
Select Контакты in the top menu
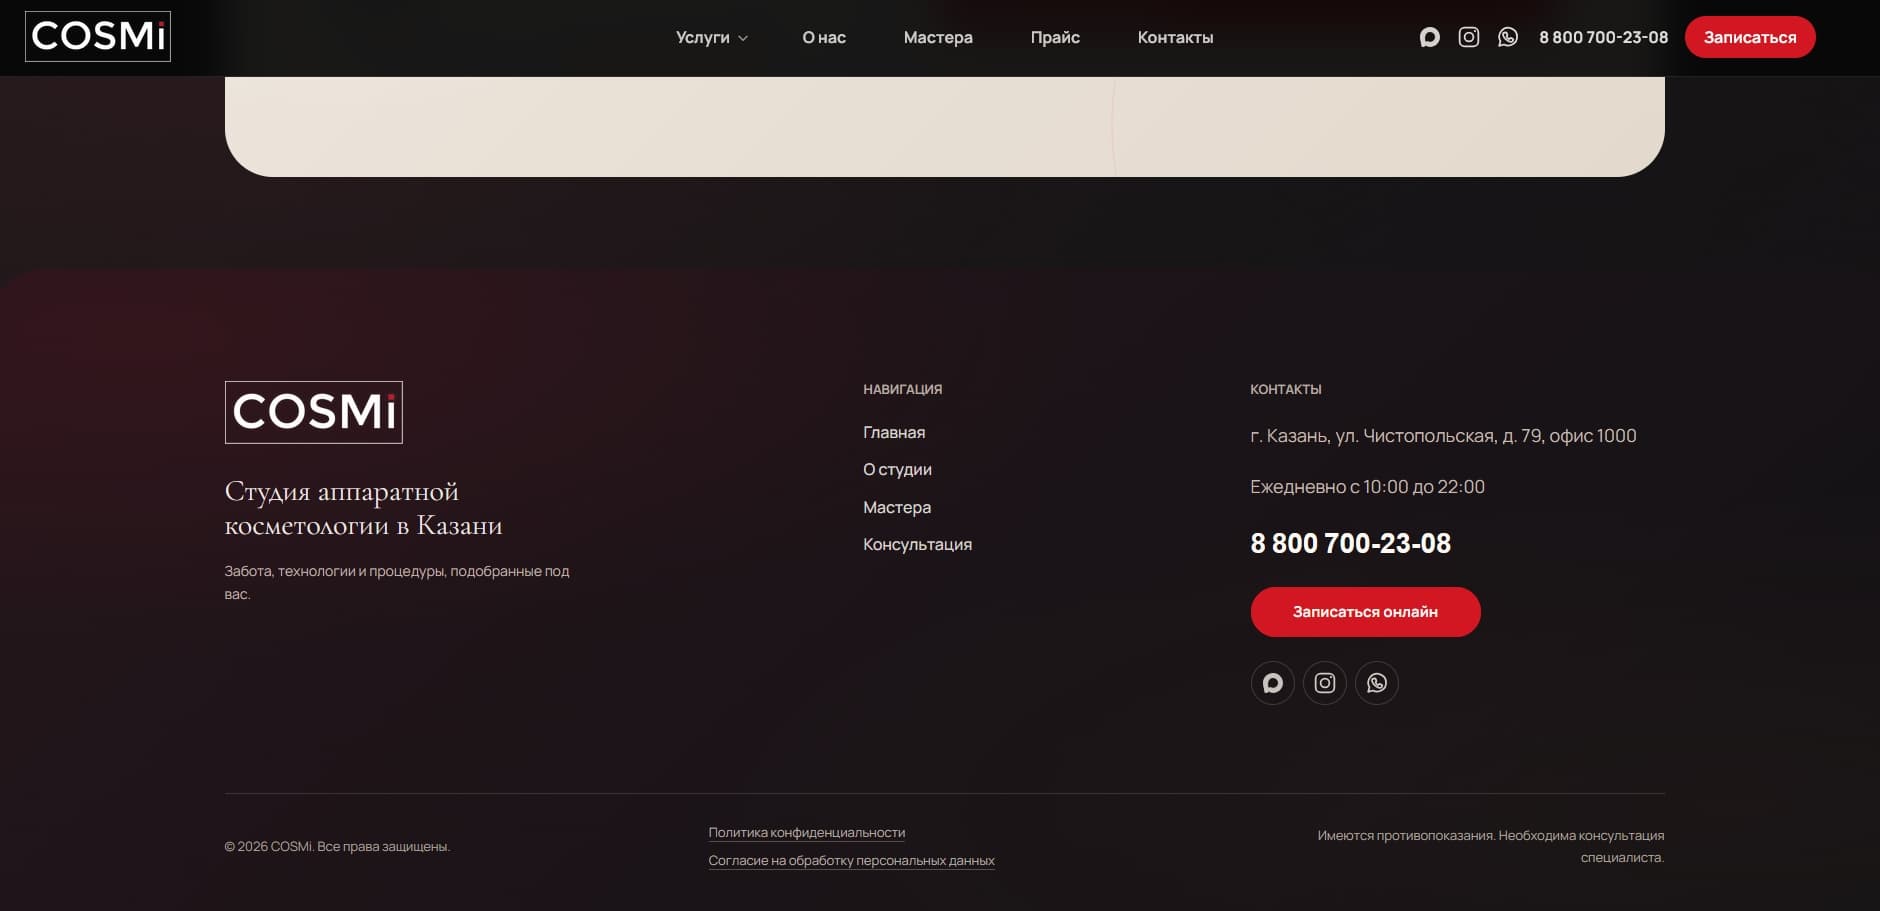click(1175, 38)
